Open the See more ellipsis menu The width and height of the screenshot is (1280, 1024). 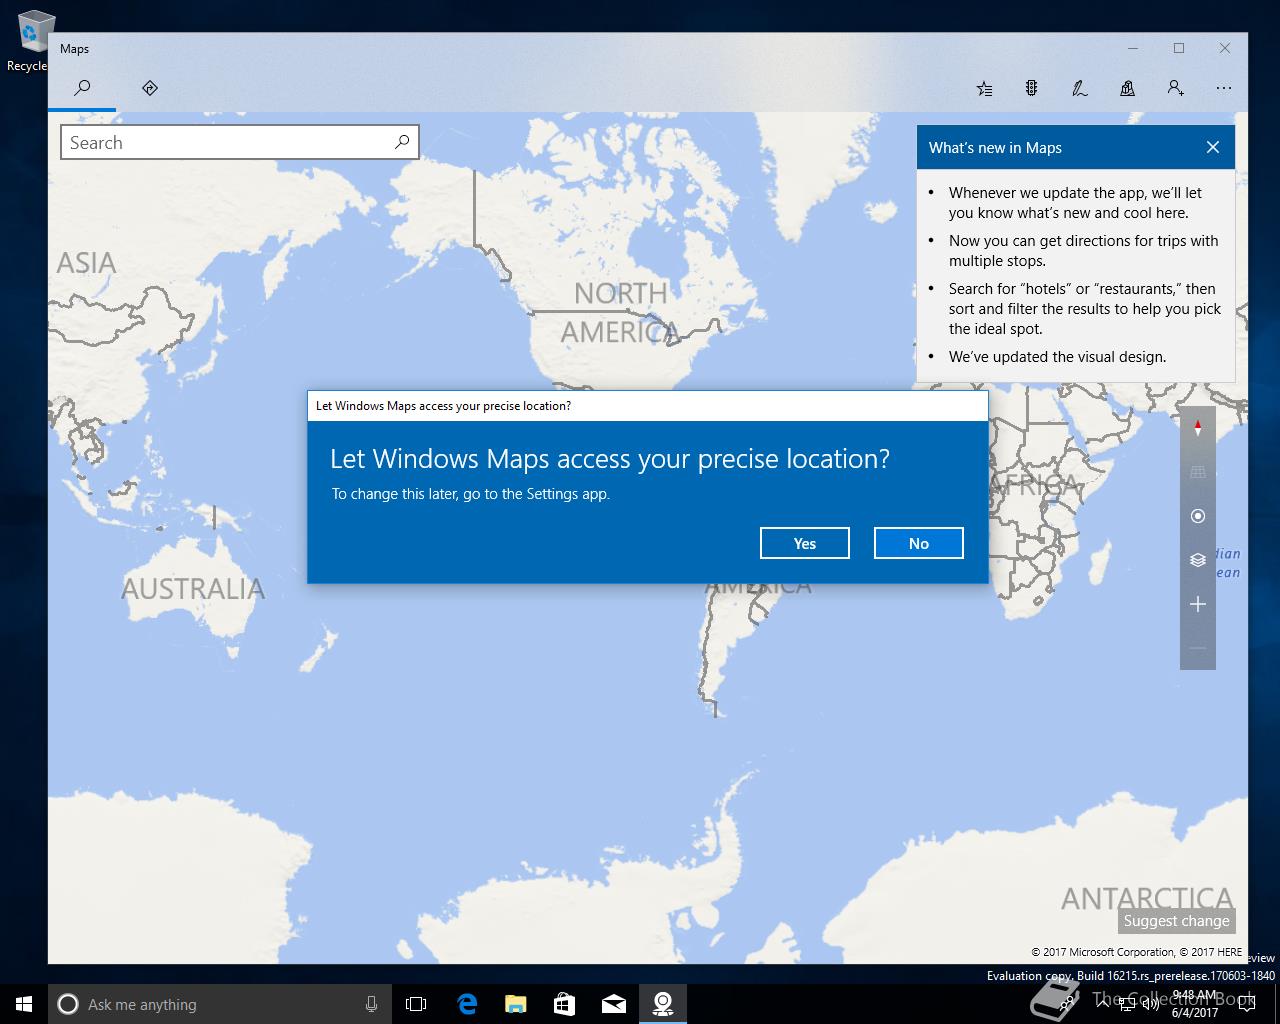pyautogui.click(x=1224, y=88)
